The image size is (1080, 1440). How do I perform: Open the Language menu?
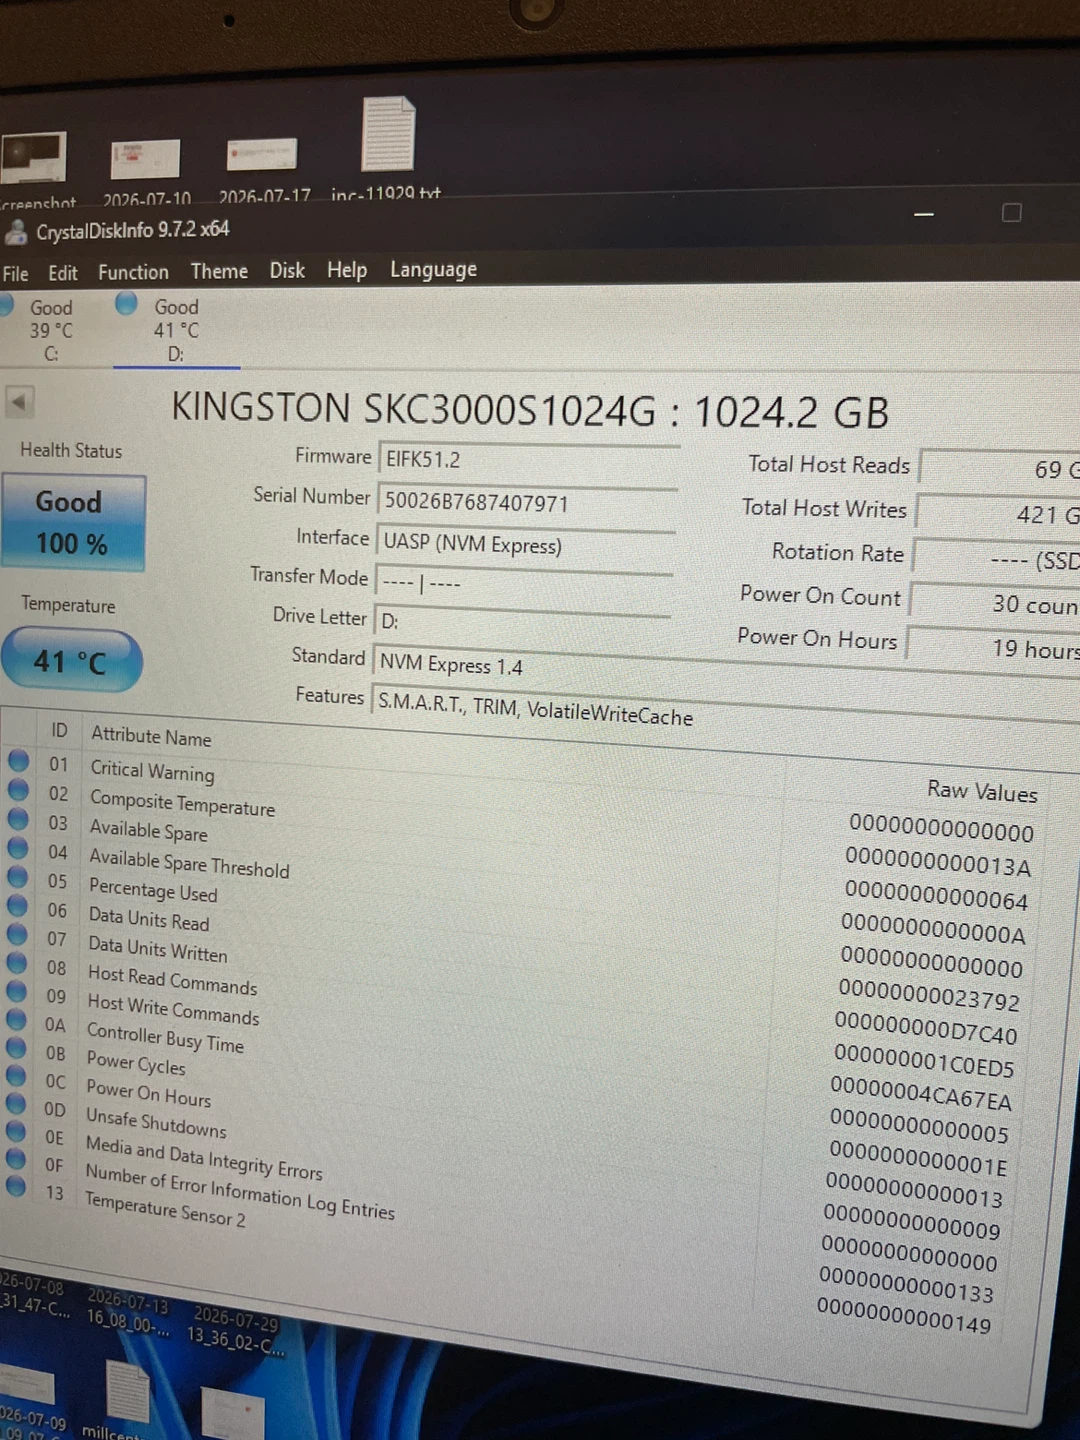433,269
